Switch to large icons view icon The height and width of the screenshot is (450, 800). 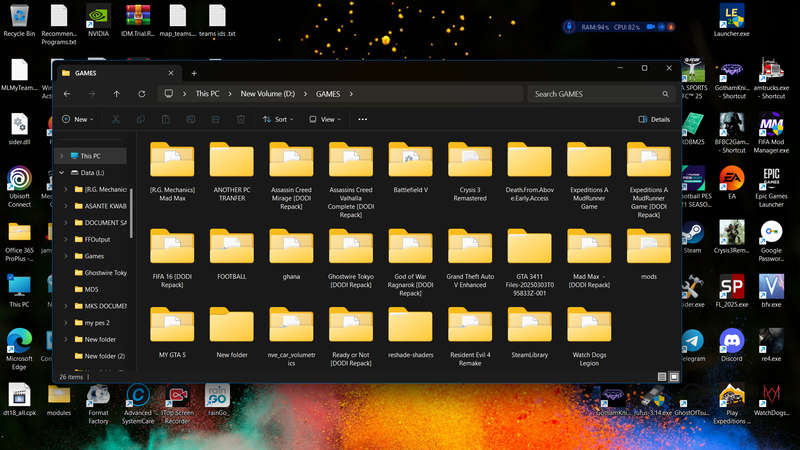coord(674,377)
